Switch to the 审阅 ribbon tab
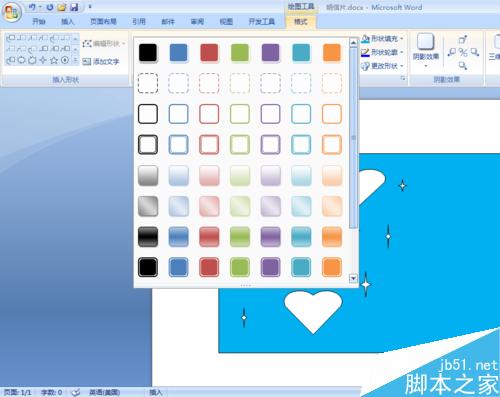The width and height of the screenshot is (500, 397). coord(197,22)
